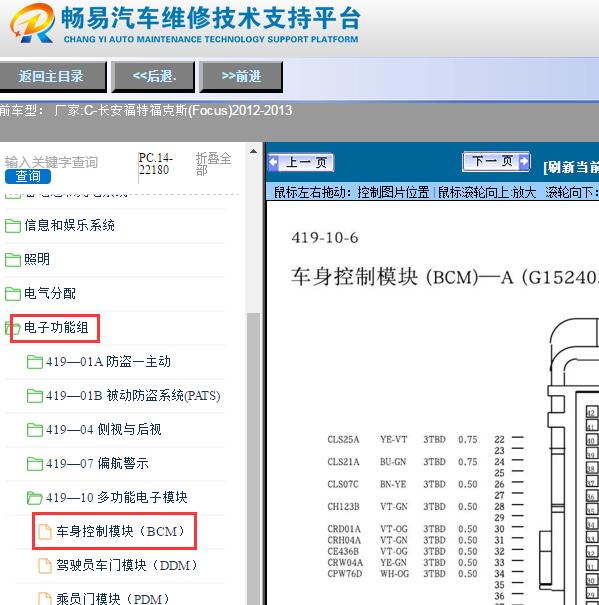Click the blue 查询 search button

coord(28,176)
